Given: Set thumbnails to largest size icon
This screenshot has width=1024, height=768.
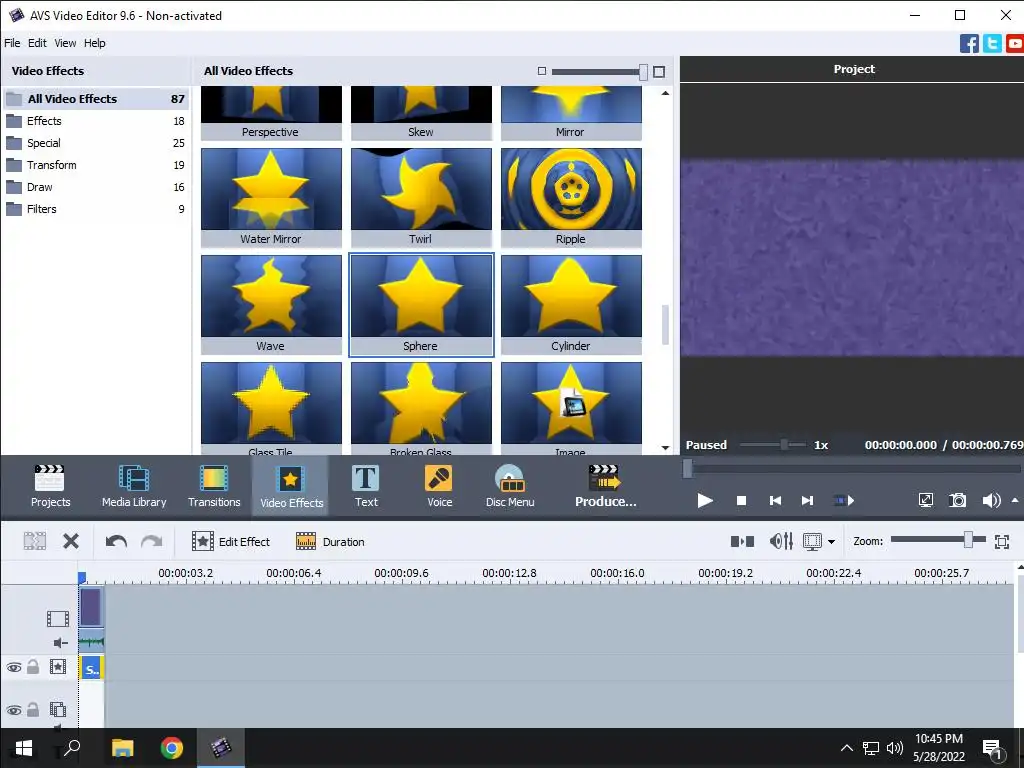Looking at the screenshot, I should click(x=659, y=72).
